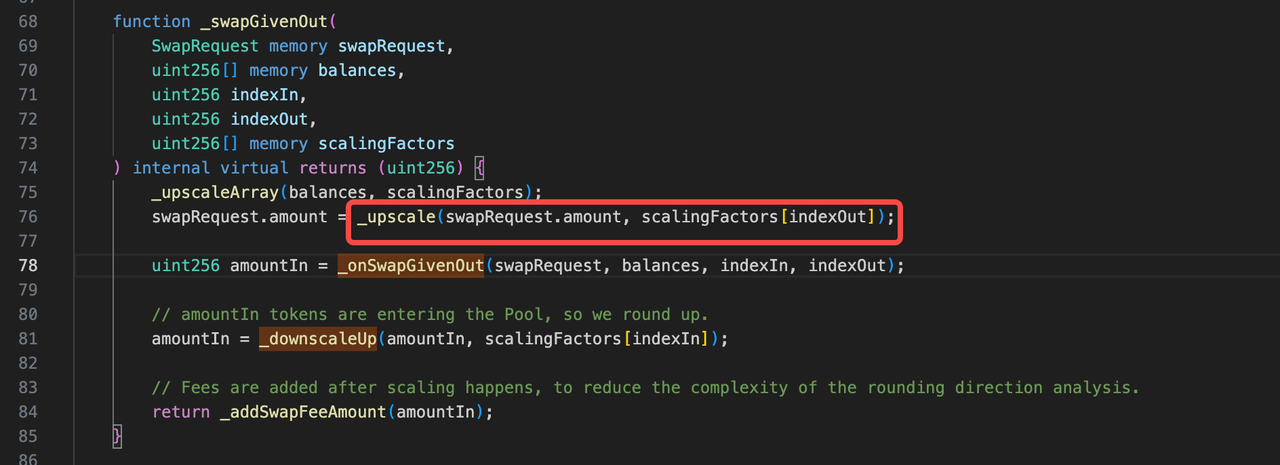Click the _upscaleArray function call
This screenshot has width=1280, height=465.
[214, 192]
